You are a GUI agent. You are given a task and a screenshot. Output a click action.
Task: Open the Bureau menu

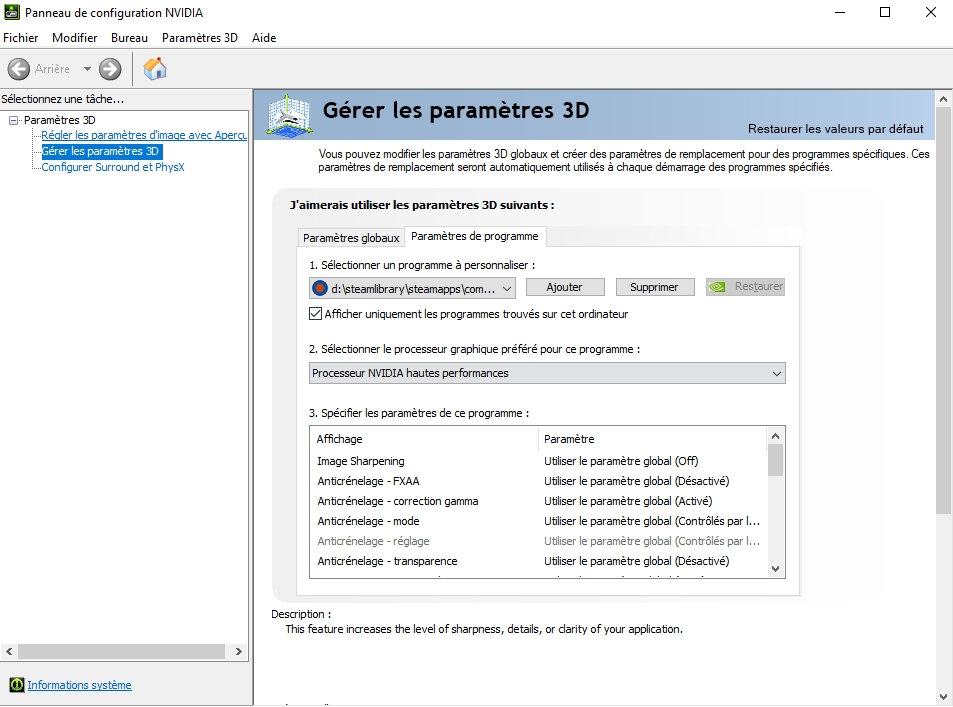(x=129, y=38)
